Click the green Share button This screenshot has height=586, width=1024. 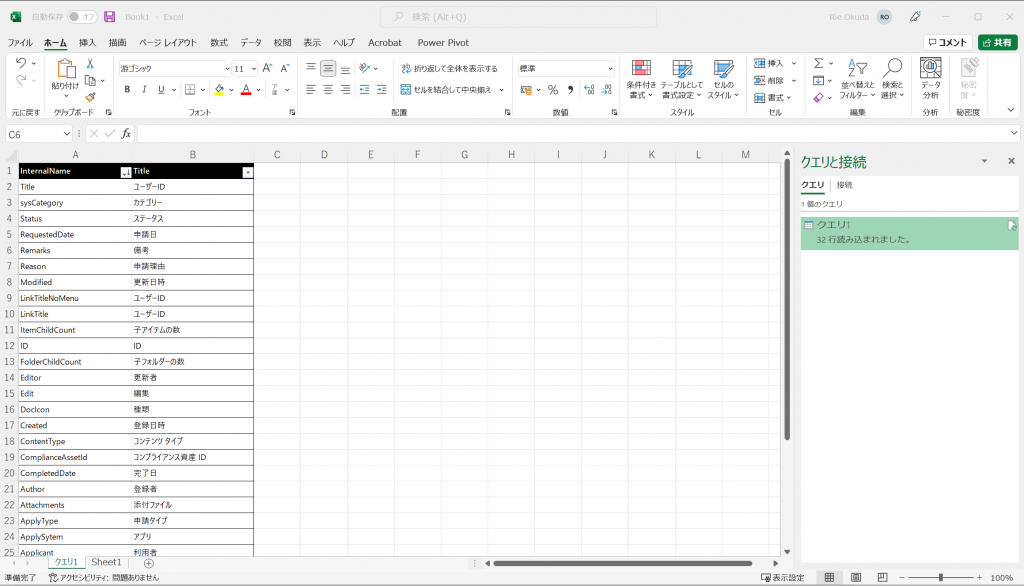[x=997, y=42]
